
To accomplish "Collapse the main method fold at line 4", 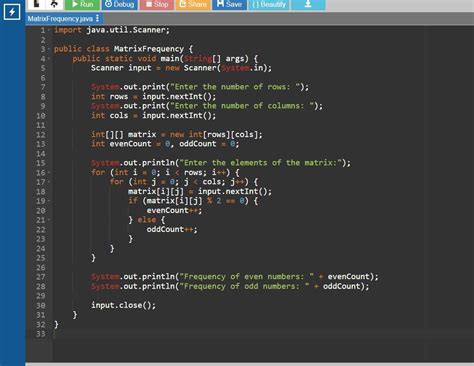I will [x=49, y=59].
